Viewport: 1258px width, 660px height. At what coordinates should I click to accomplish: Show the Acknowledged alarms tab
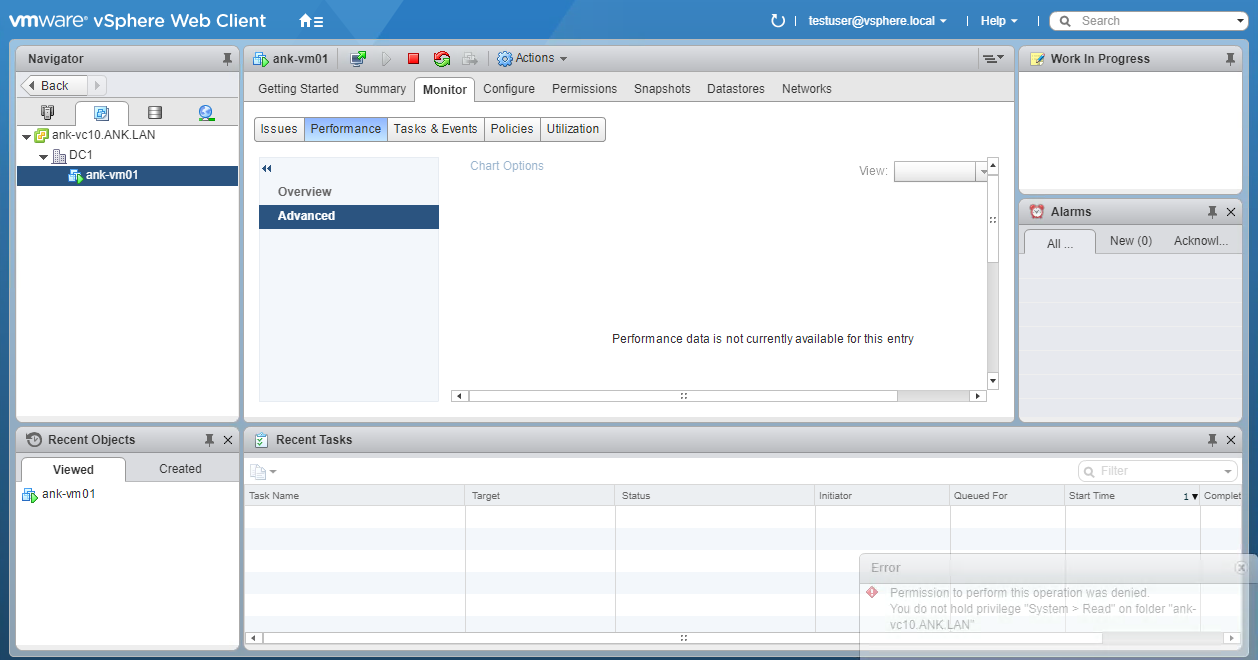pos(1201,241)
